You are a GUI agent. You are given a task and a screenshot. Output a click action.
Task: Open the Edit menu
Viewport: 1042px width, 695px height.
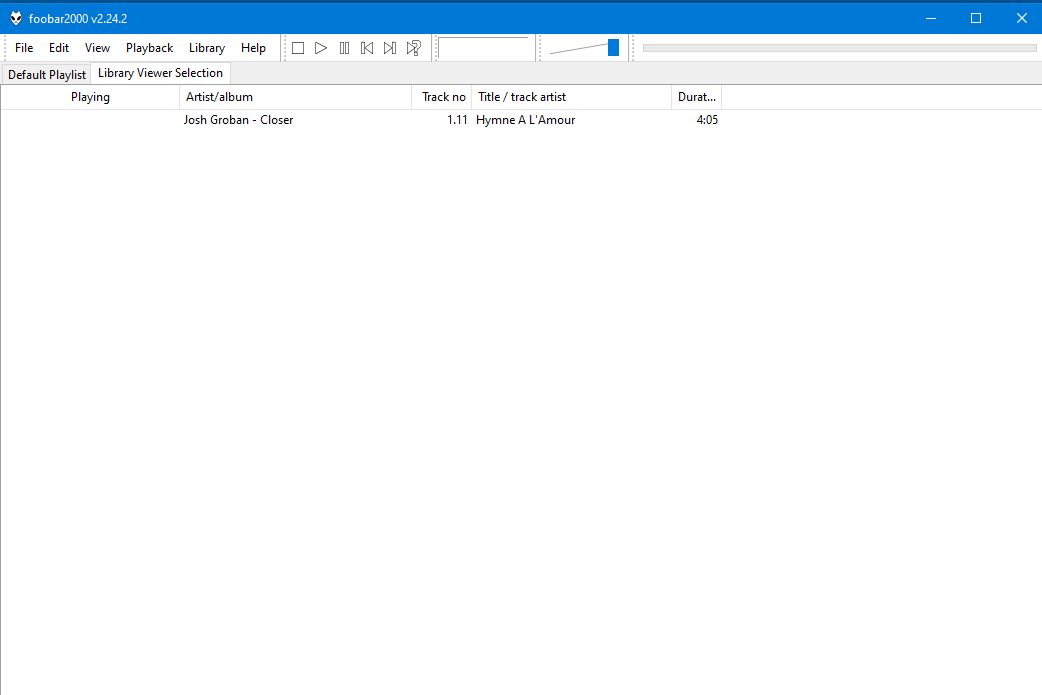59,48
